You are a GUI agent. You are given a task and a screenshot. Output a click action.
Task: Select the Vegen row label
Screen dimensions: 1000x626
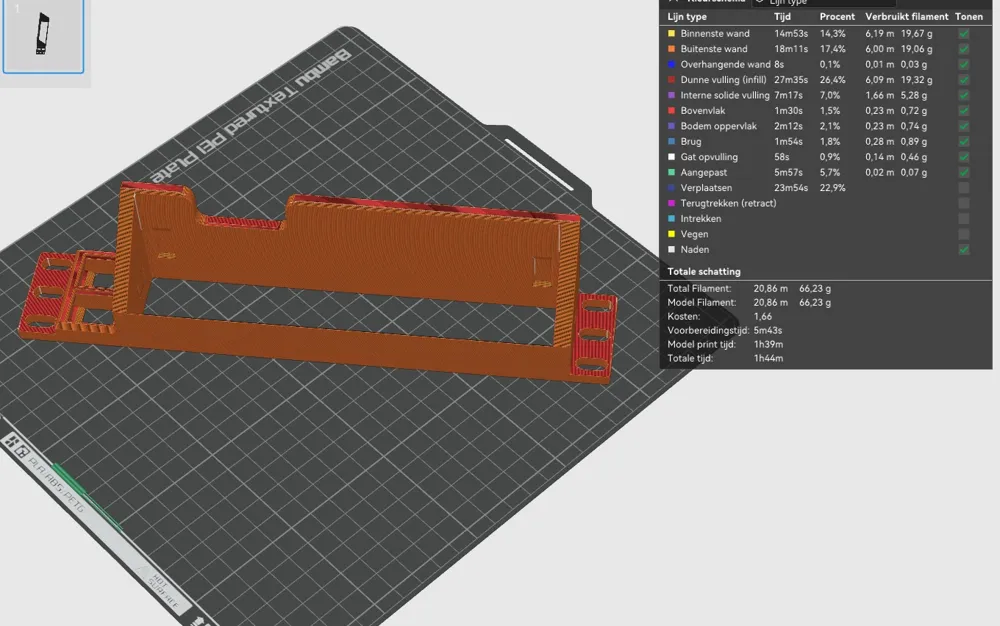694,234
